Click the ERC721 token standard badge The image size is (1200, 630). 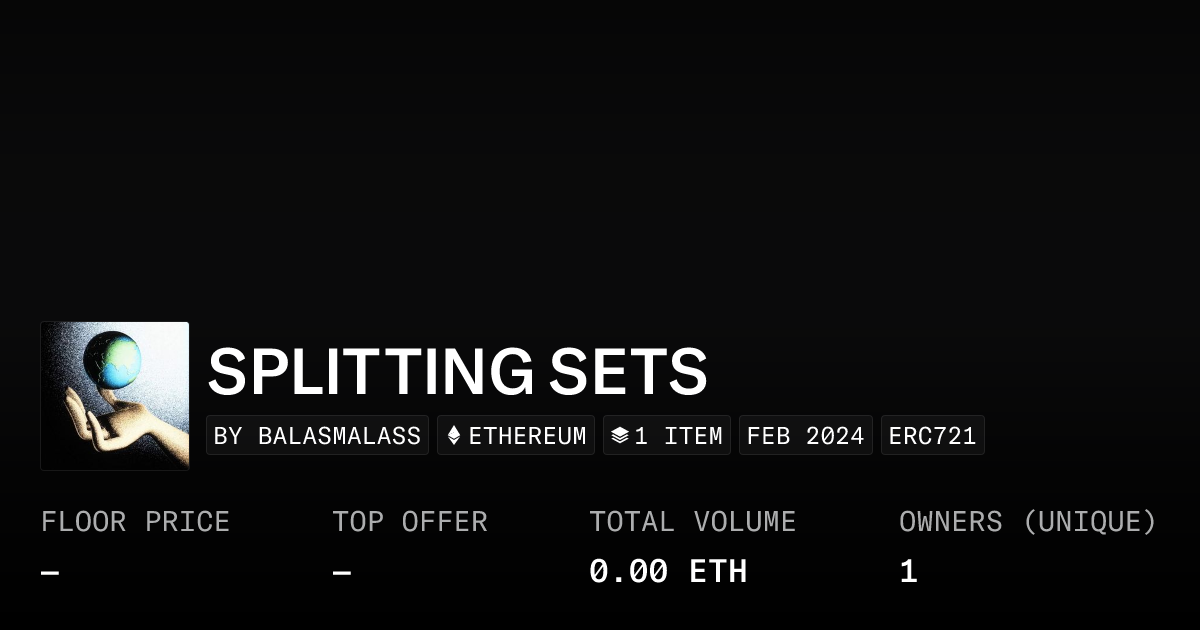coord(932,436)
